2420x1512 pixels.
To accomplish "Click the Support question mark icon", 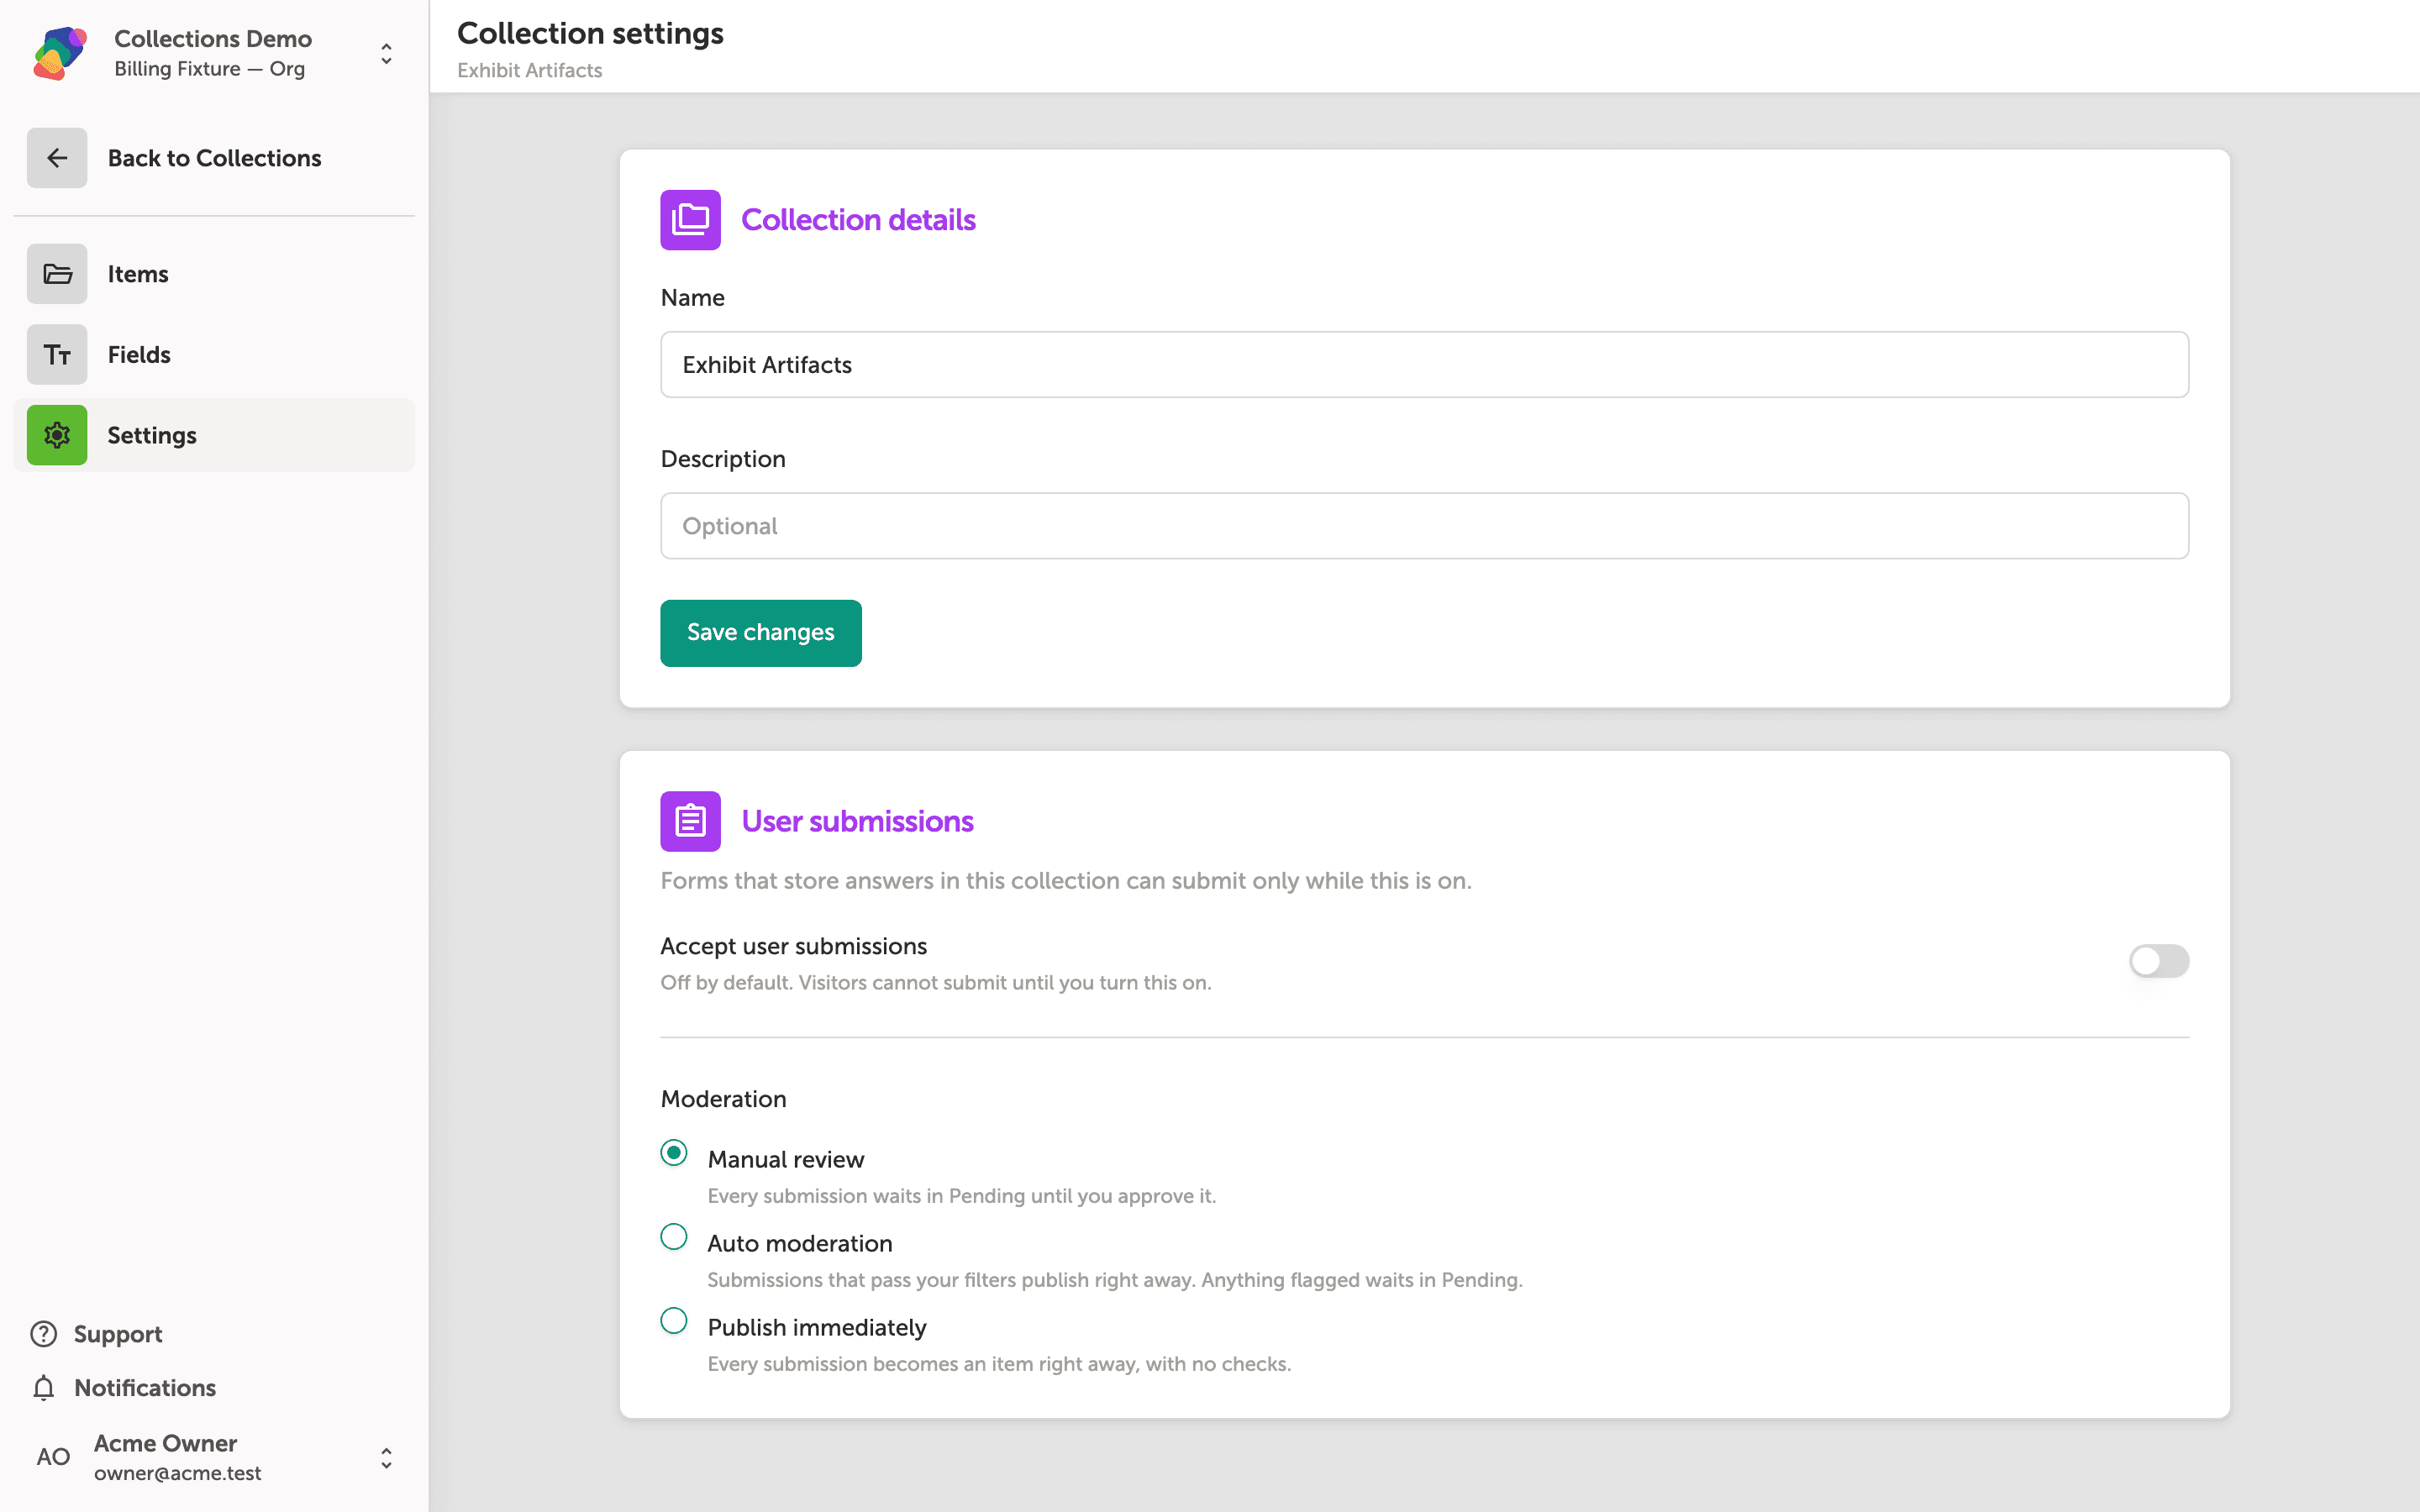I will (43, 1334).
